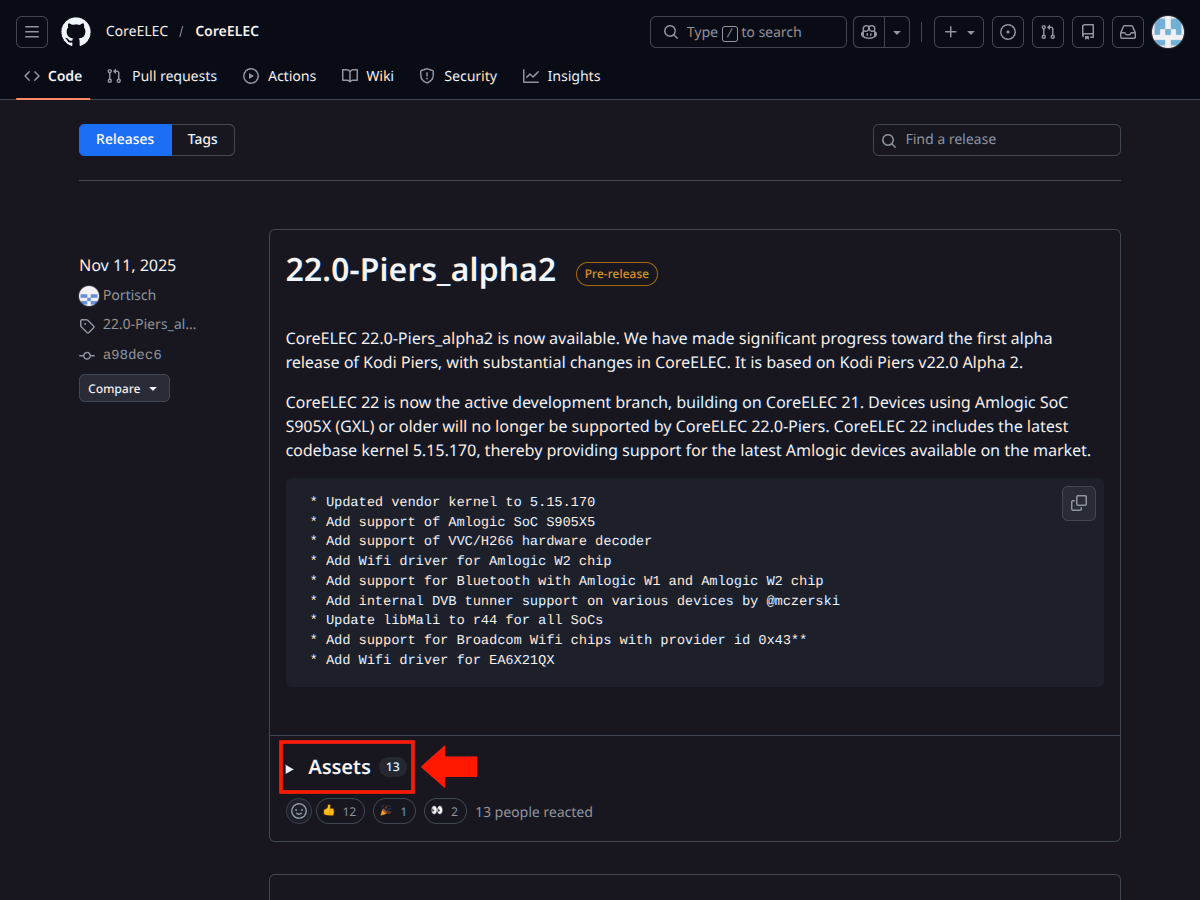This screenshot has height=900, width=1200.
Task: Select the Releases button
Action: pos(125,140)
